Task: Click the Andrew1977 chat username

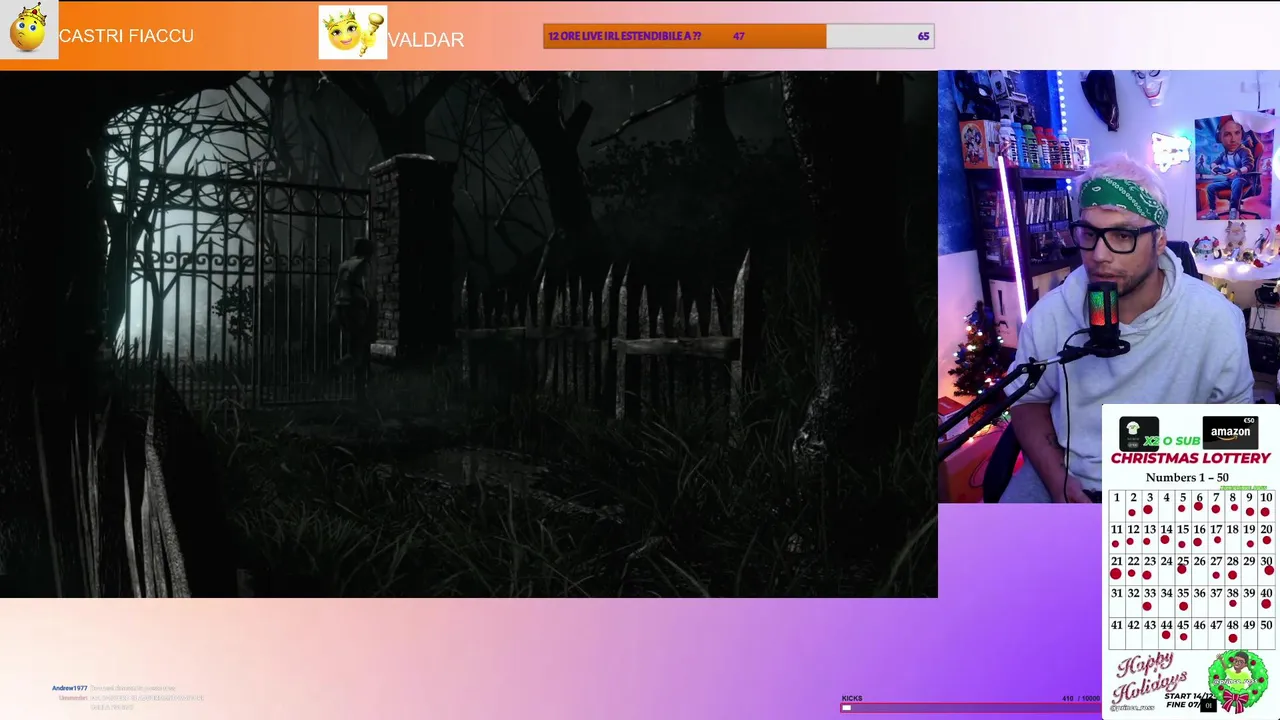Action: point(70,688)
